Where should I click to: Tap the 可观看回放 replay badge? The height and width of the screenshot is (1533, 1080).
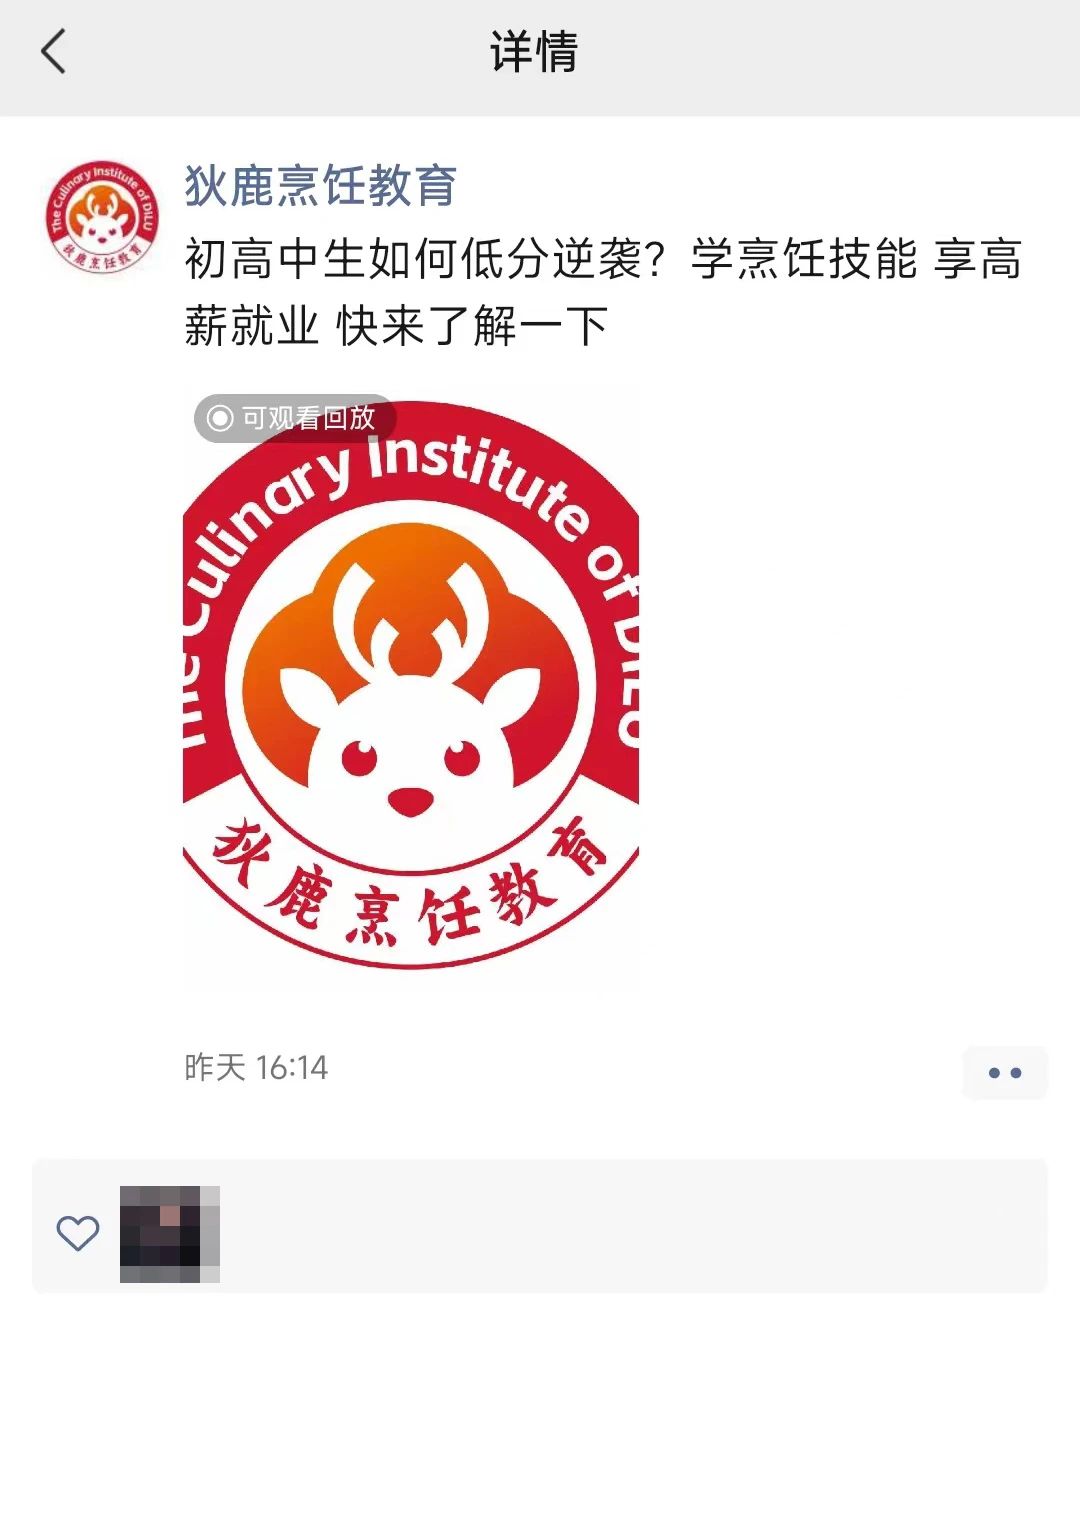(x=294, y=418)
